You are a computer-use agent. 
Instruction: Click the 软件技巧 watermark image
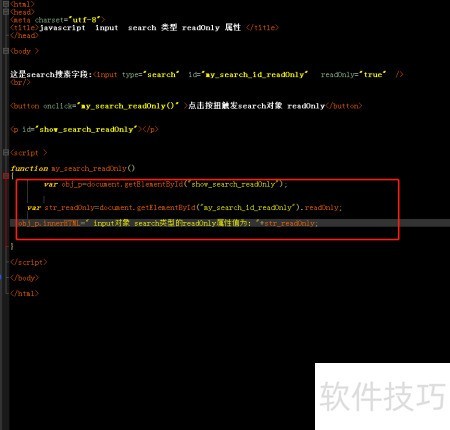(382, 396)
